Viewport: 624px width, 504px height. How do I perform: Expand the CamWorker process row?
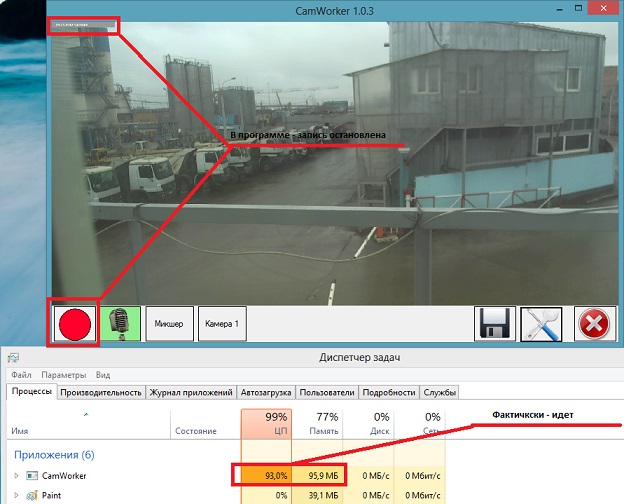tap(15, 474)
